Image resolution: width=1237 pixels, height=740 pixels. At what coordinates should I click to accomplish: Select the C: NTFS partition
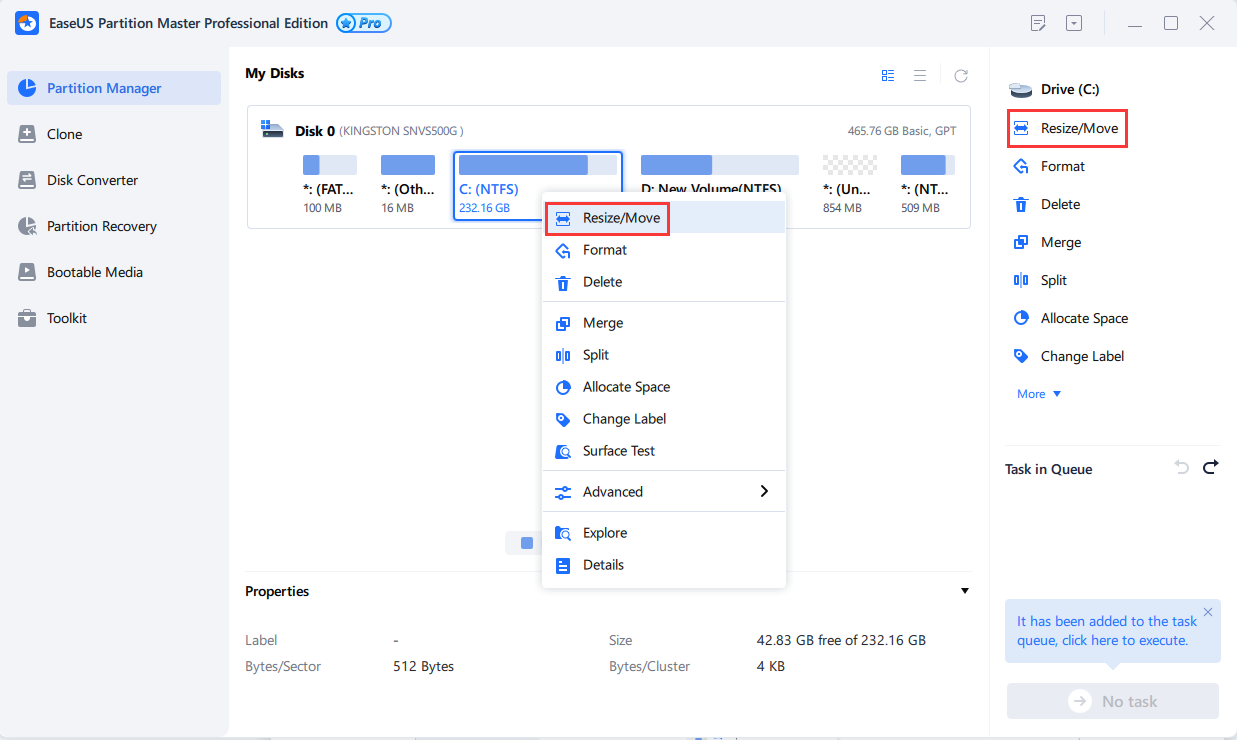[x=538, y=185]
